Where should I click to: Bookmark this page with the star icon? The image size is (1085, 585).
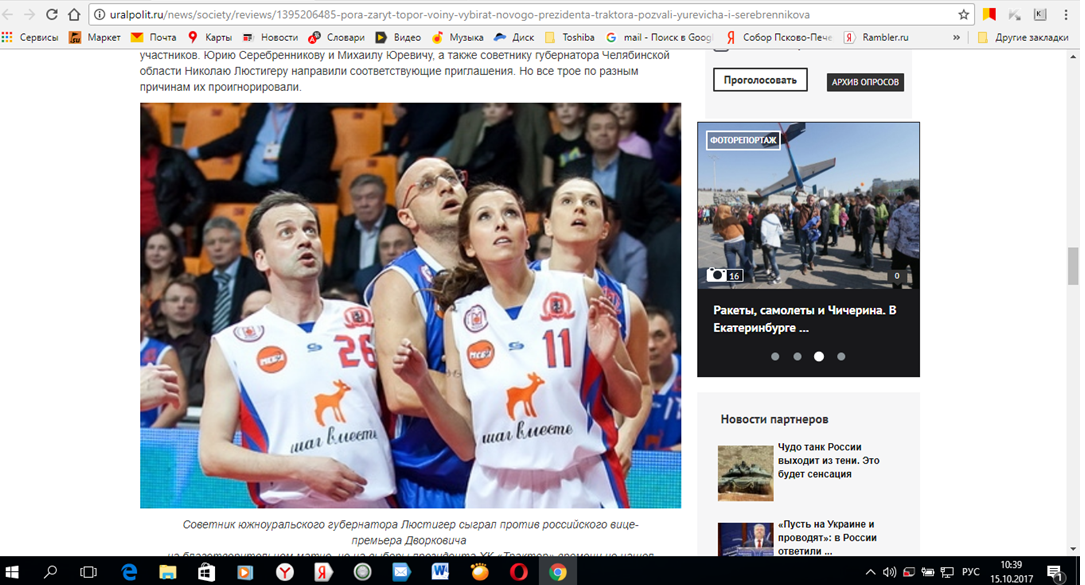tap(963, 14)
